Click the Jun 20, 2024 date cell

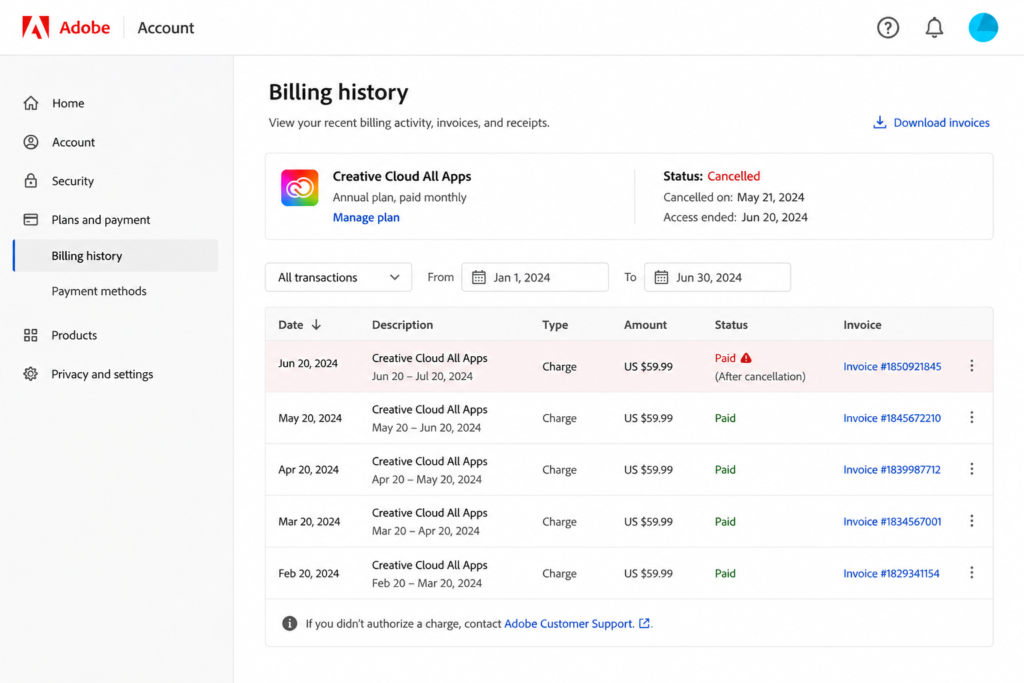click(308, 363)
